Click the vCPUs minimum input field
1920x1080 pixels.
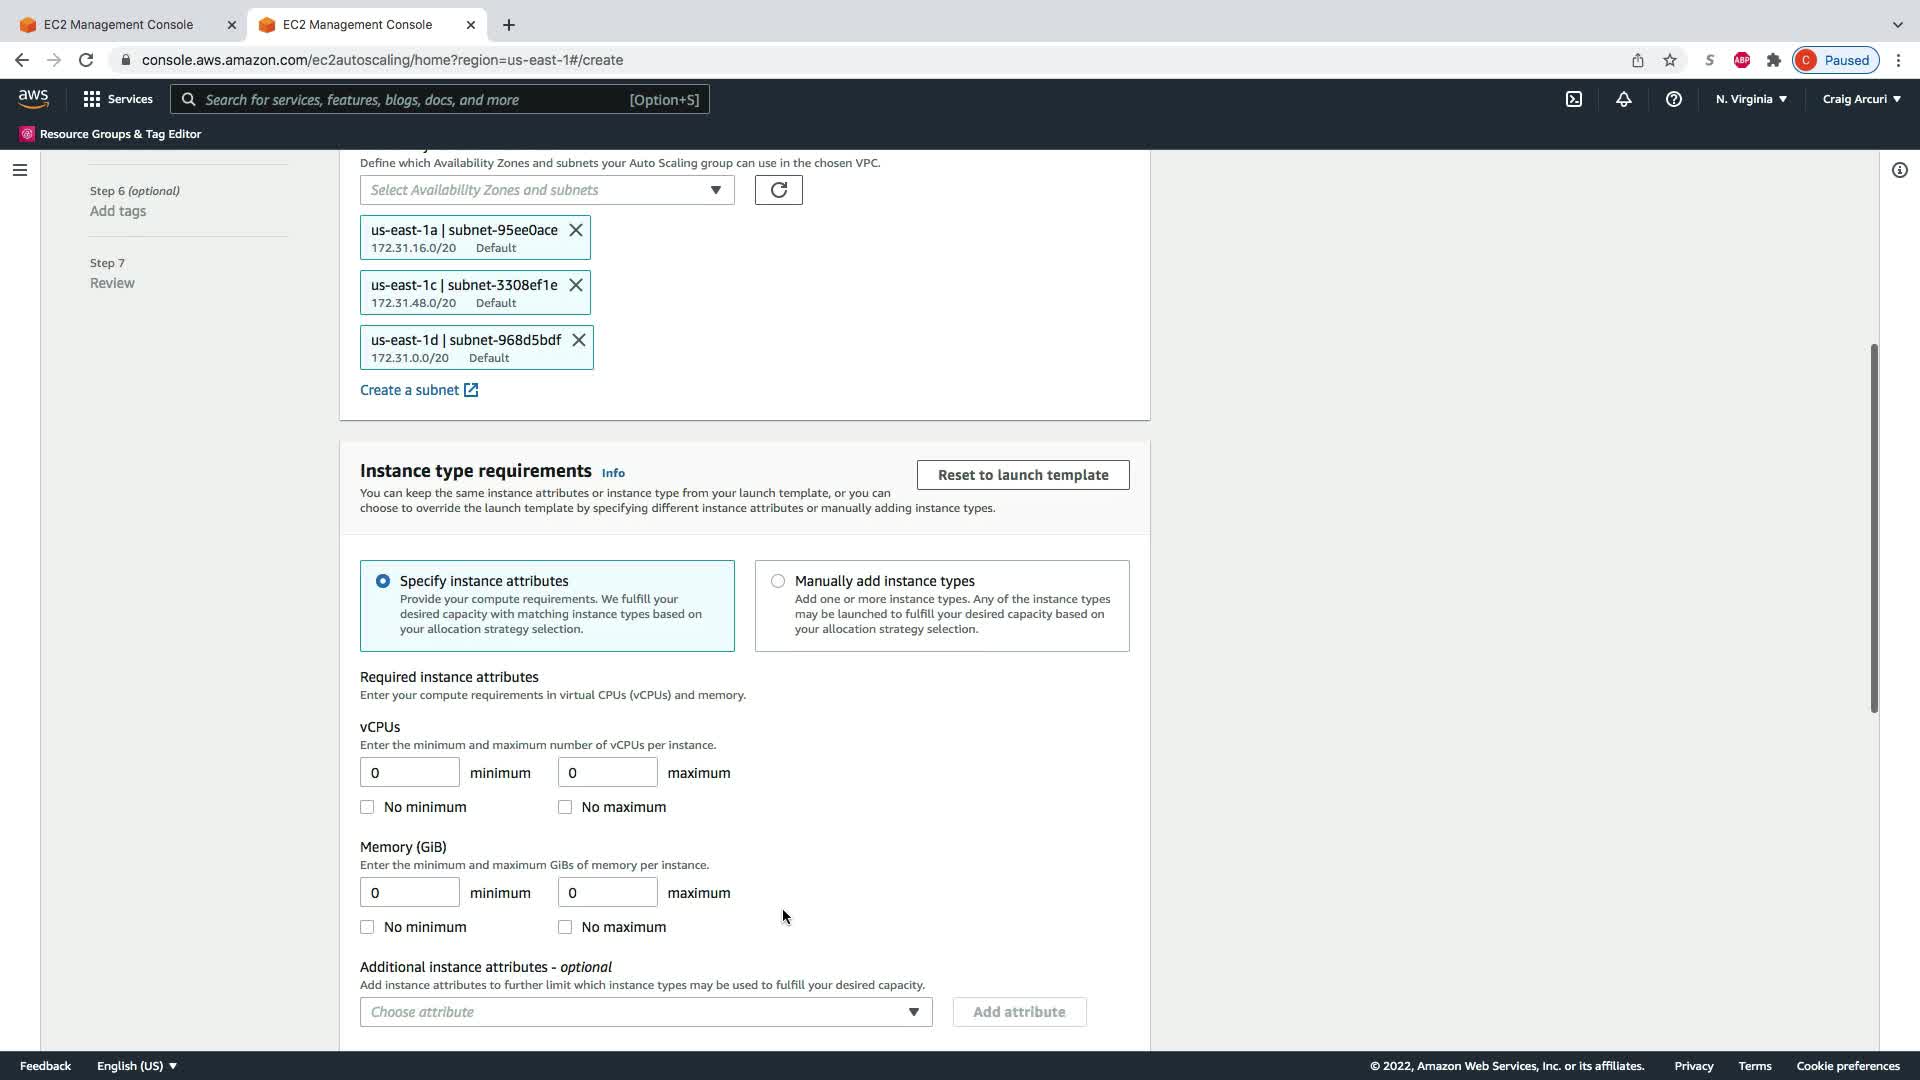click(x=409, y=772)
